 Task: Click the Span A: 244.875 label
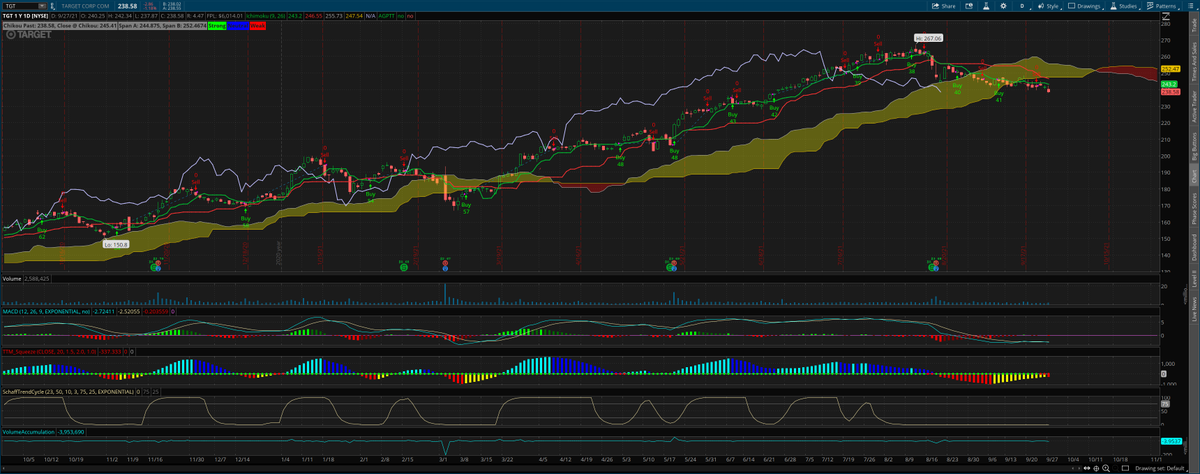161,25
